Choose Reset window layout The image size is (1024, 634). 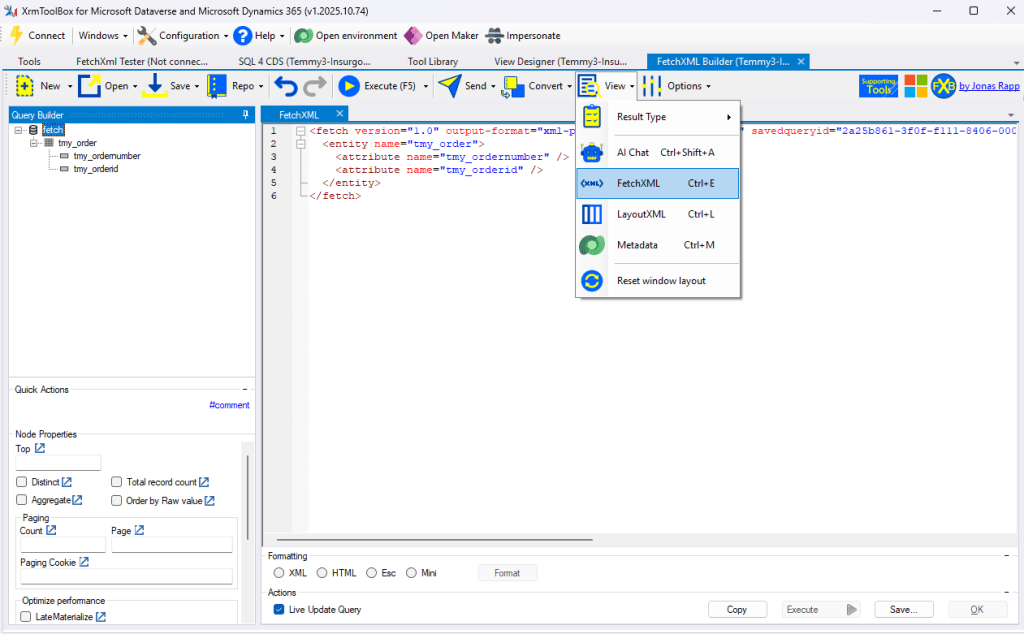[658, 281]
